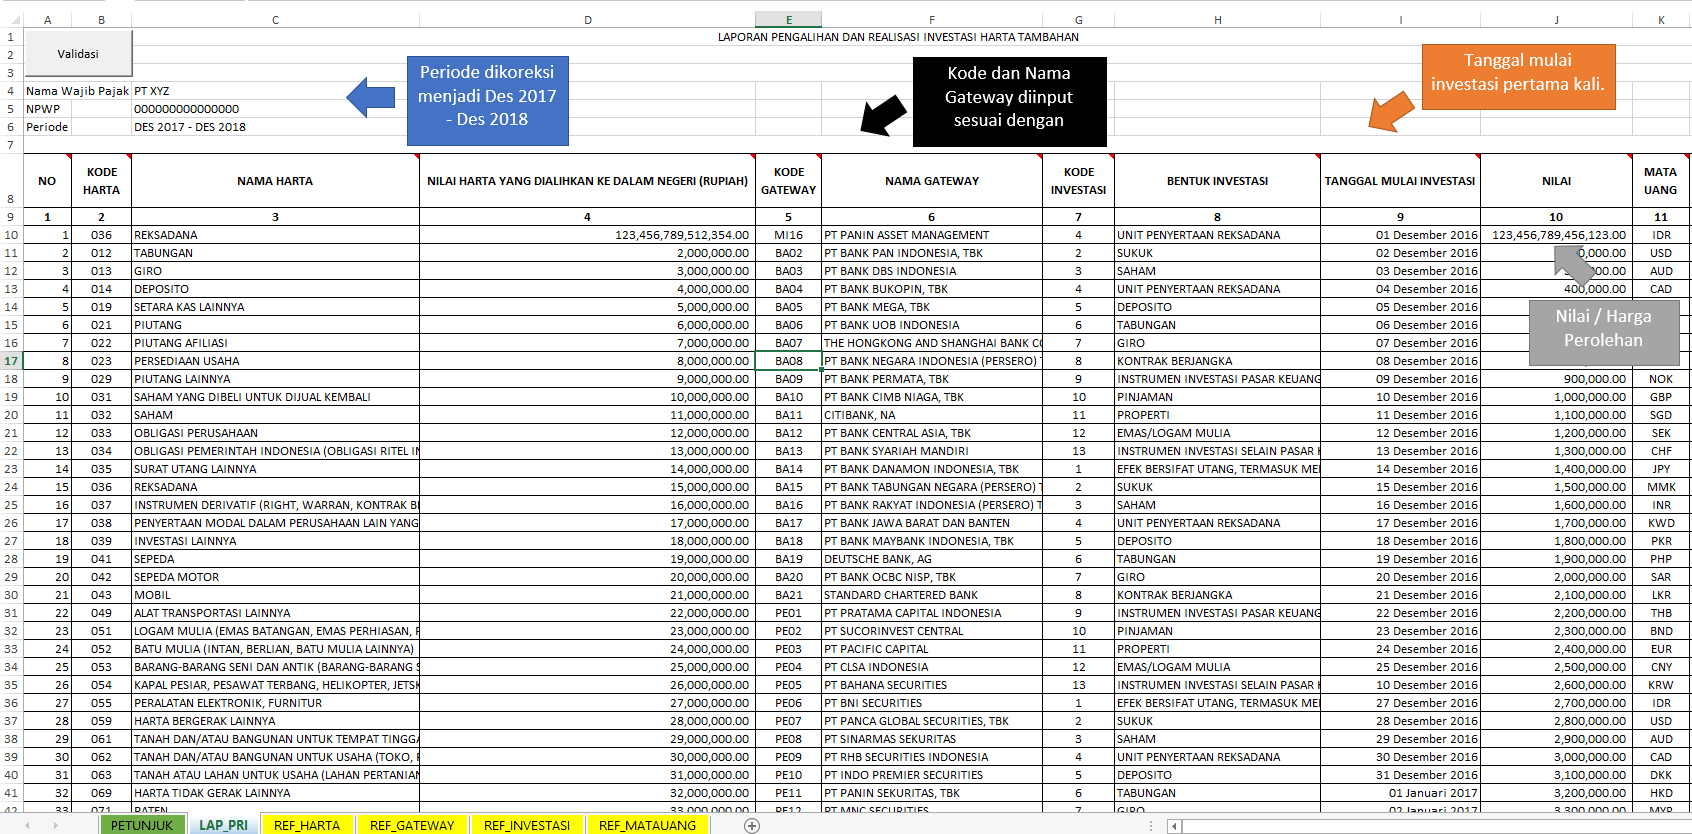Open the REF_HARTA sheet tab
1692x834 pixels.
[307, 825]
